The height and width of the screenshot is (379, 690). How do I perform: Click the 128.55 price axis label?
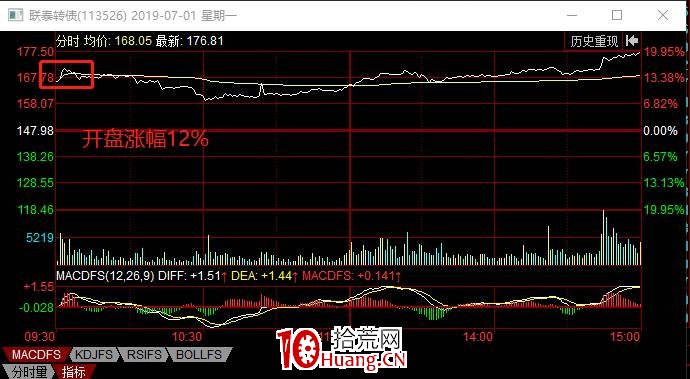35,183
